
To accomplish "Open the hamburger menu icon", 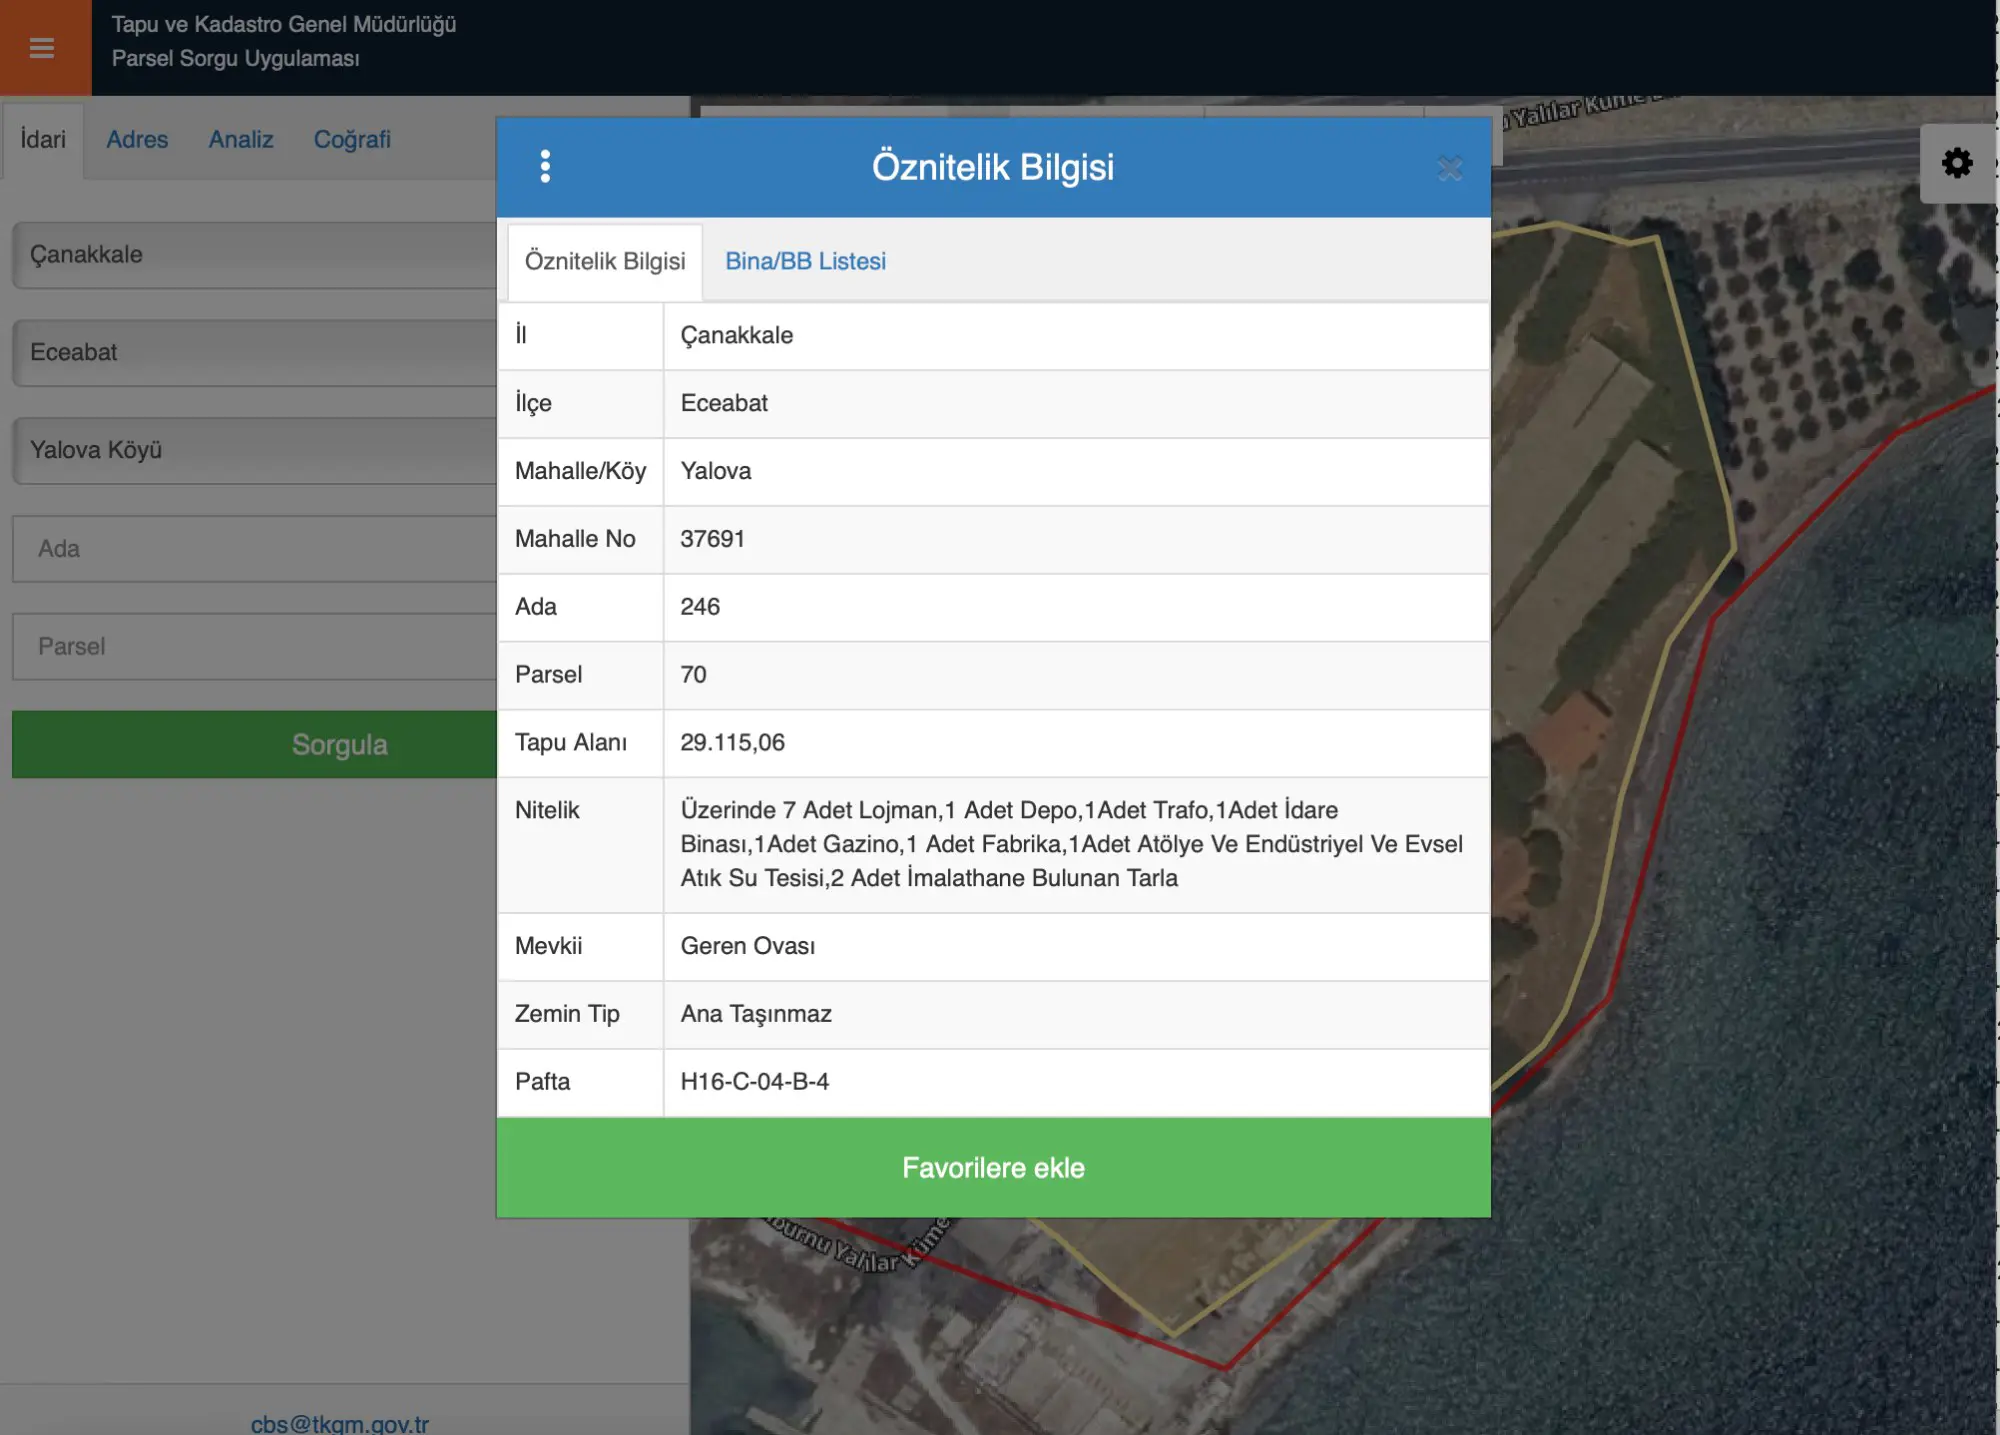I will coord(42,48).
